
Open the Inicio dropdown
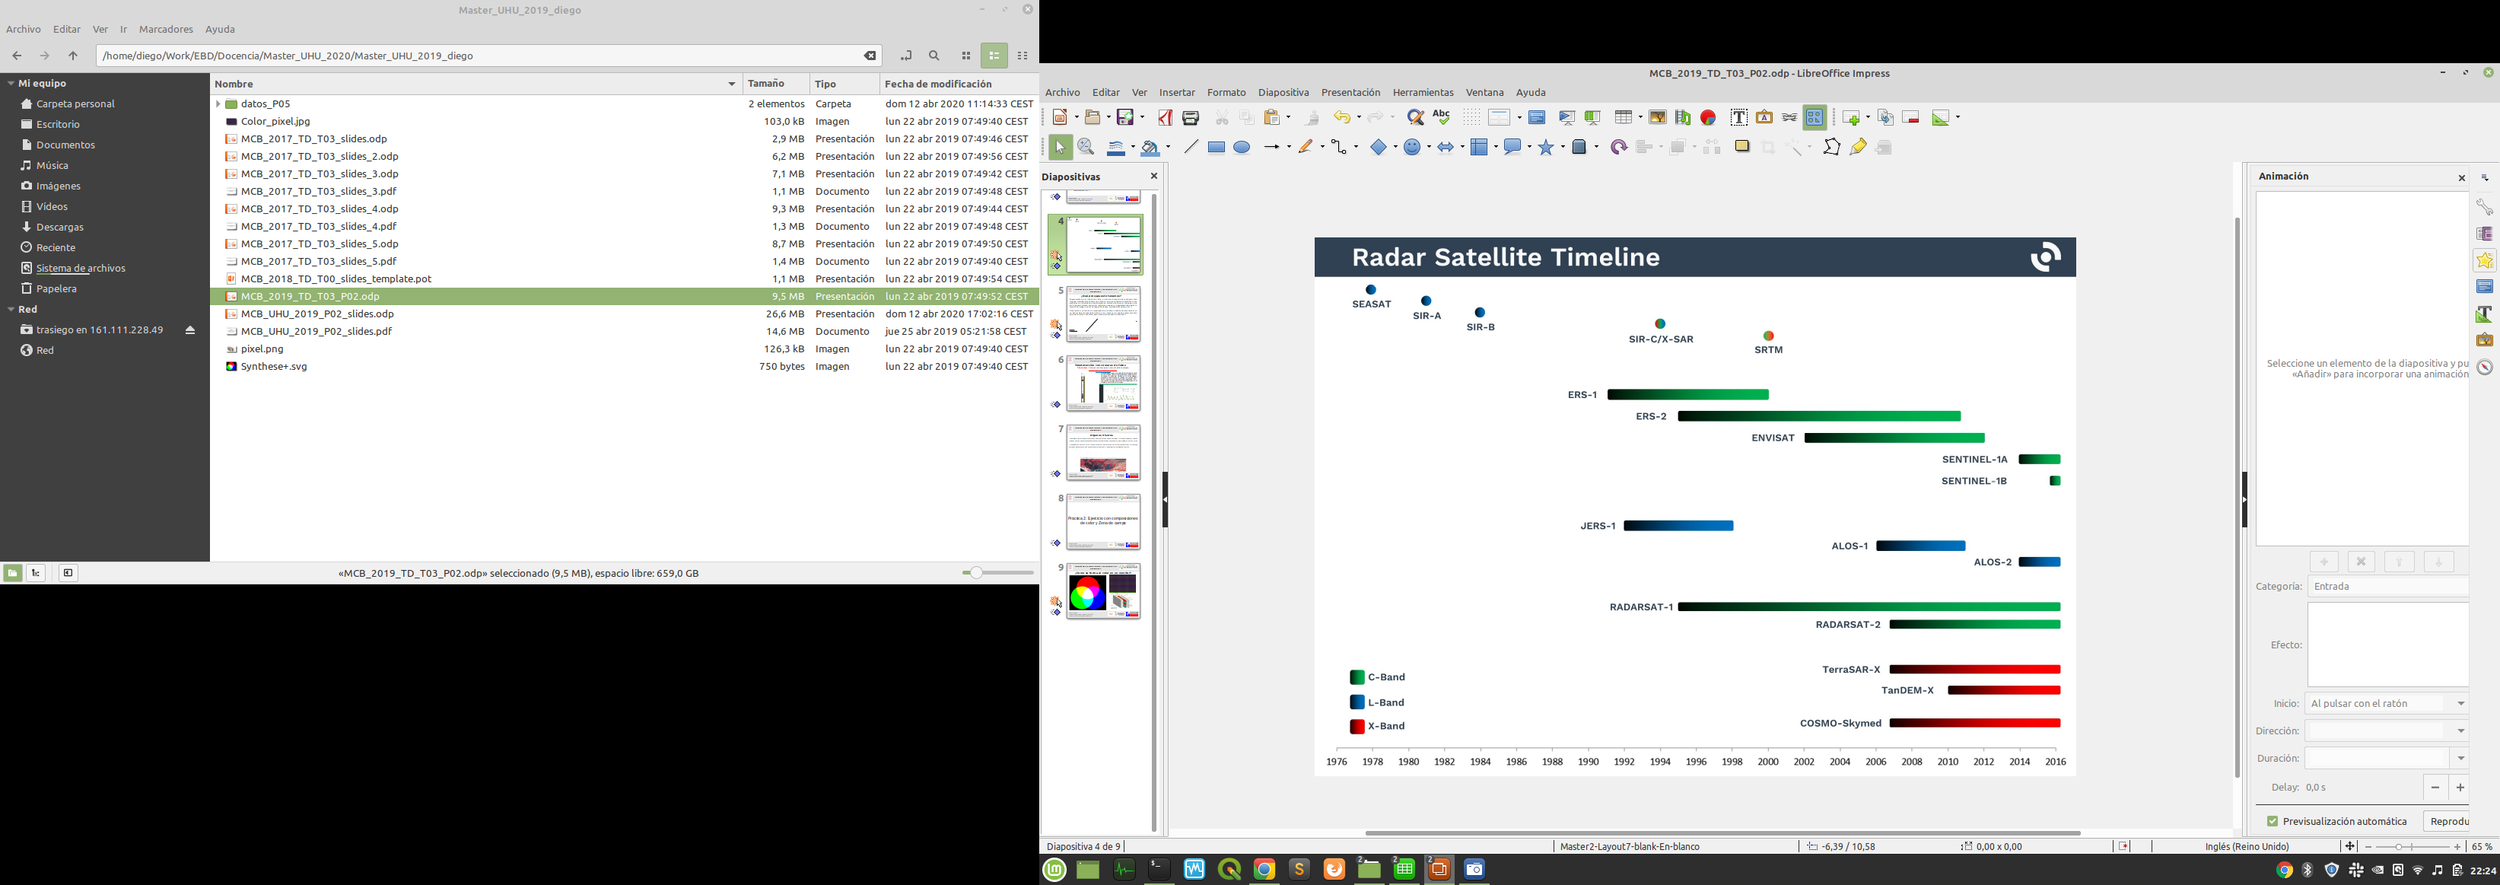[2386, 703]
